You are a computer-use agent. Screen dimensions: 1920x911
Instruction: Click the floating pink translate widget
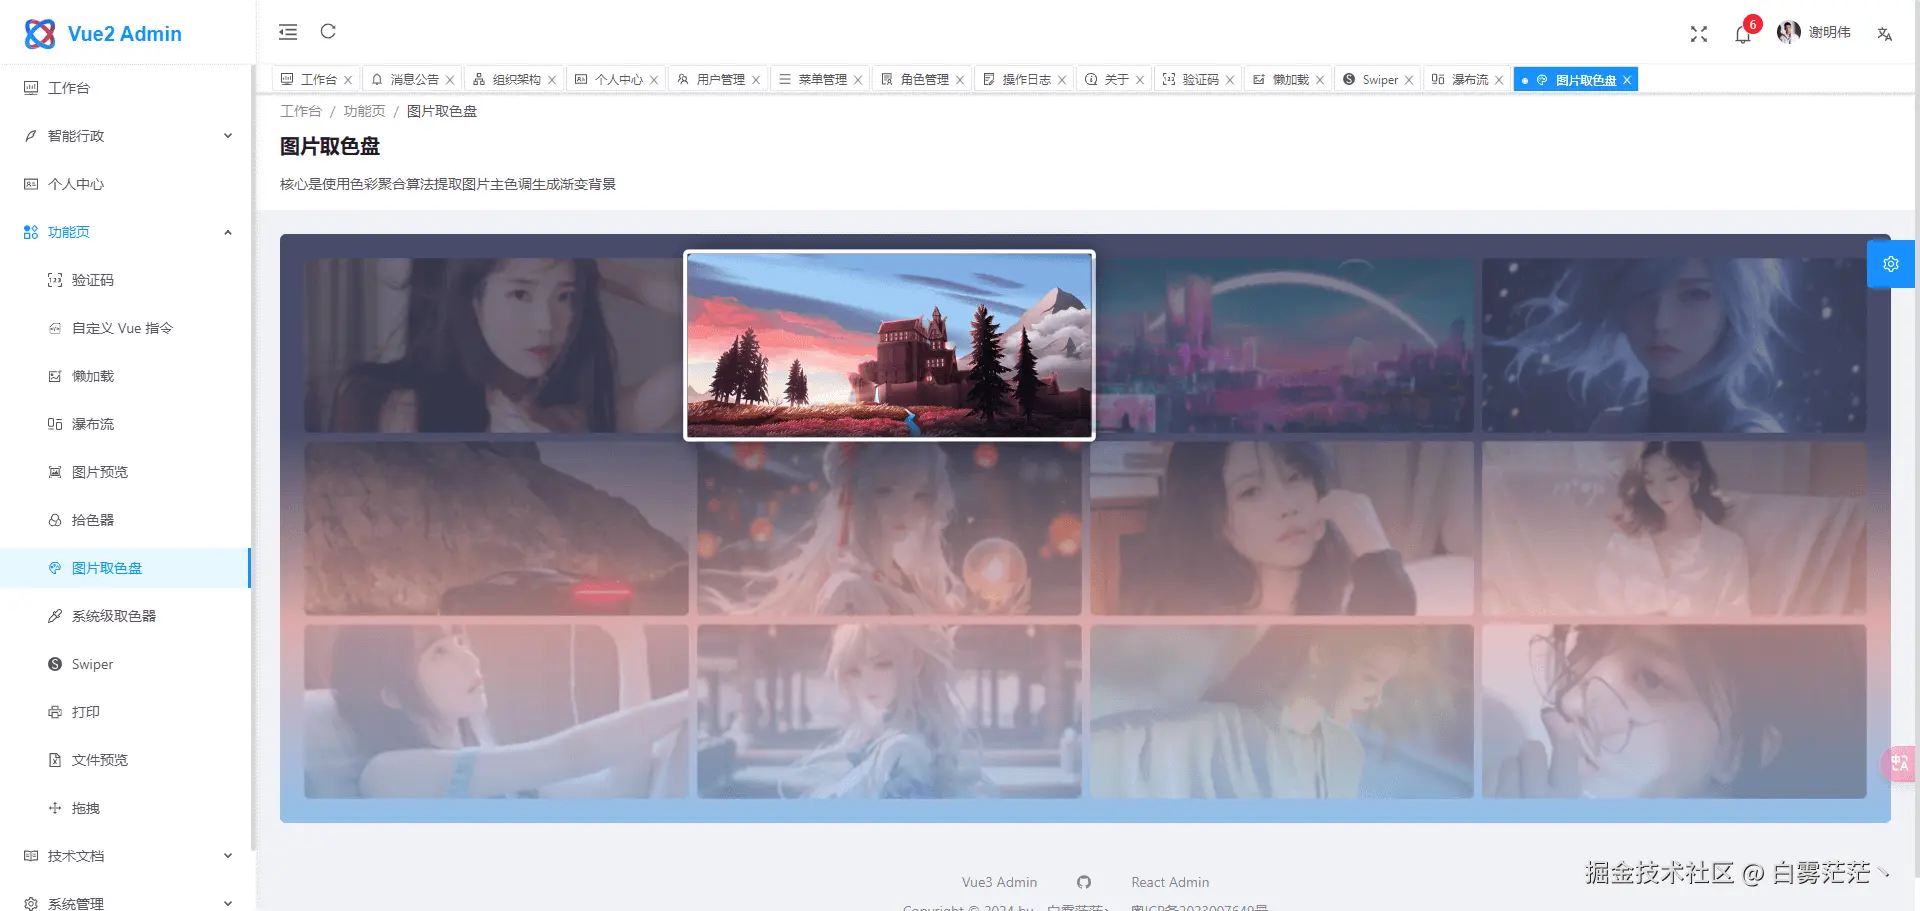click(1900, 763)
